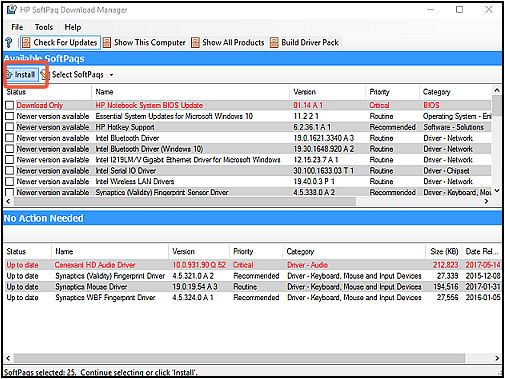Click the 'BIOS' category cell

(431, 105)
